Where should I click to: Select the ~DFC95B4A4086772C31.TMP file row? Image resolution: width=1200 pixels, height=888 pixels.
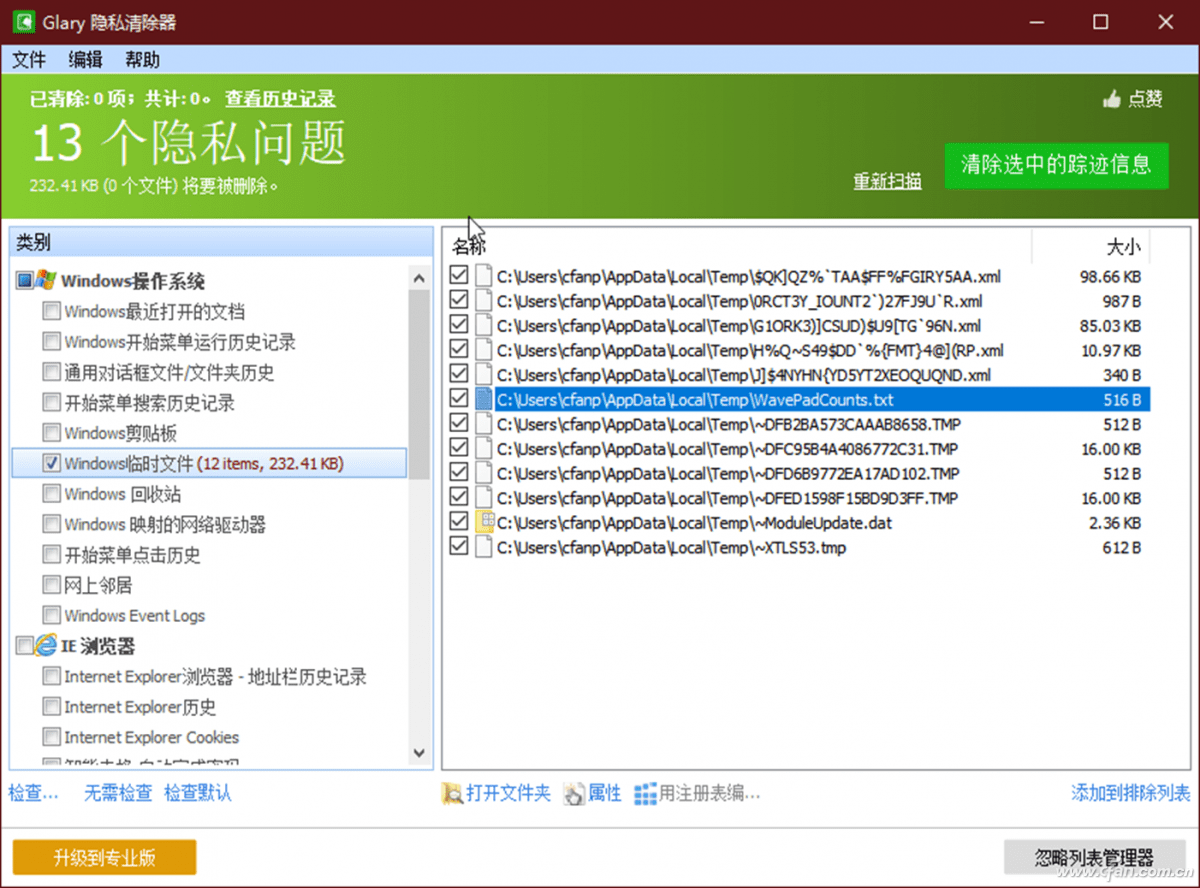[798, 449]
